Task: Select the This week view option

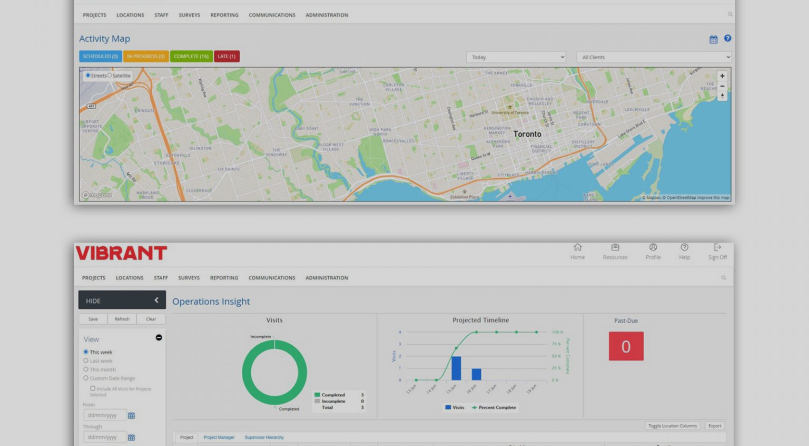Action: point(86,352)
